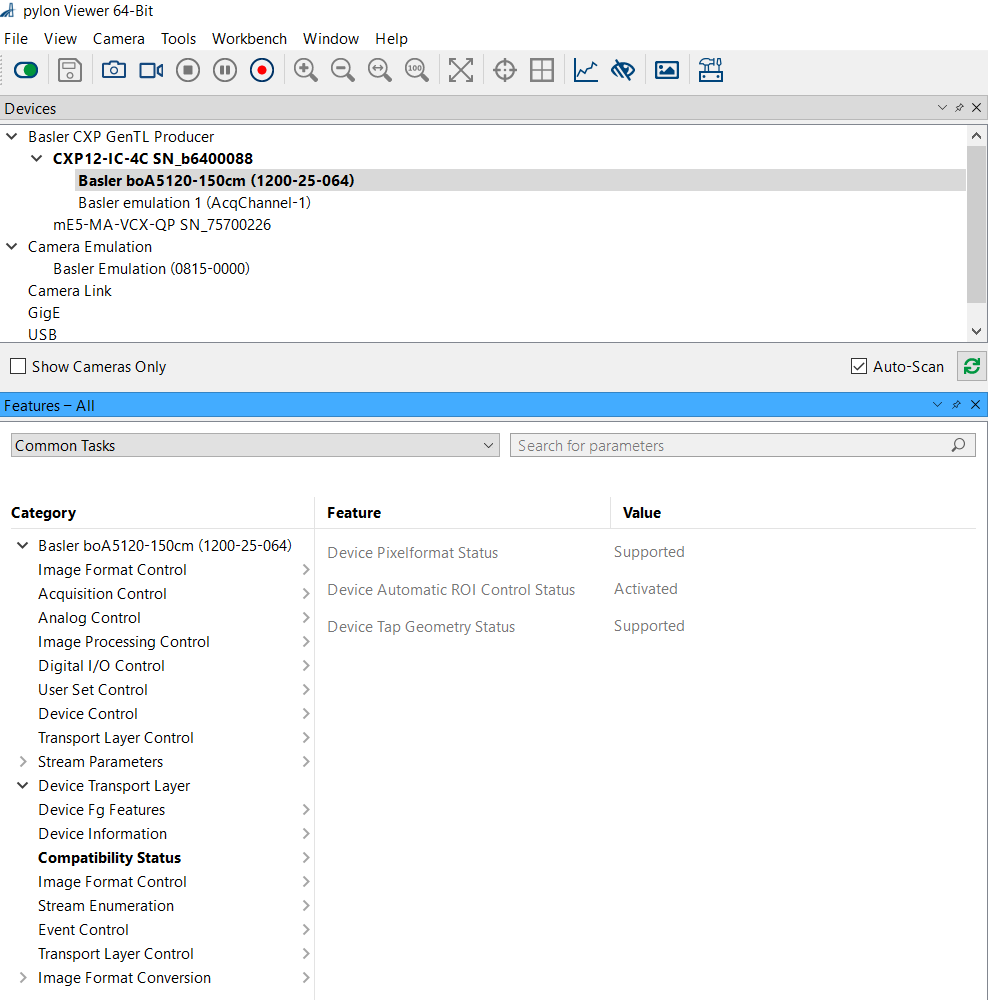988x1000 pixels.
Task: Open the Analog Control category
Action: 89,617
